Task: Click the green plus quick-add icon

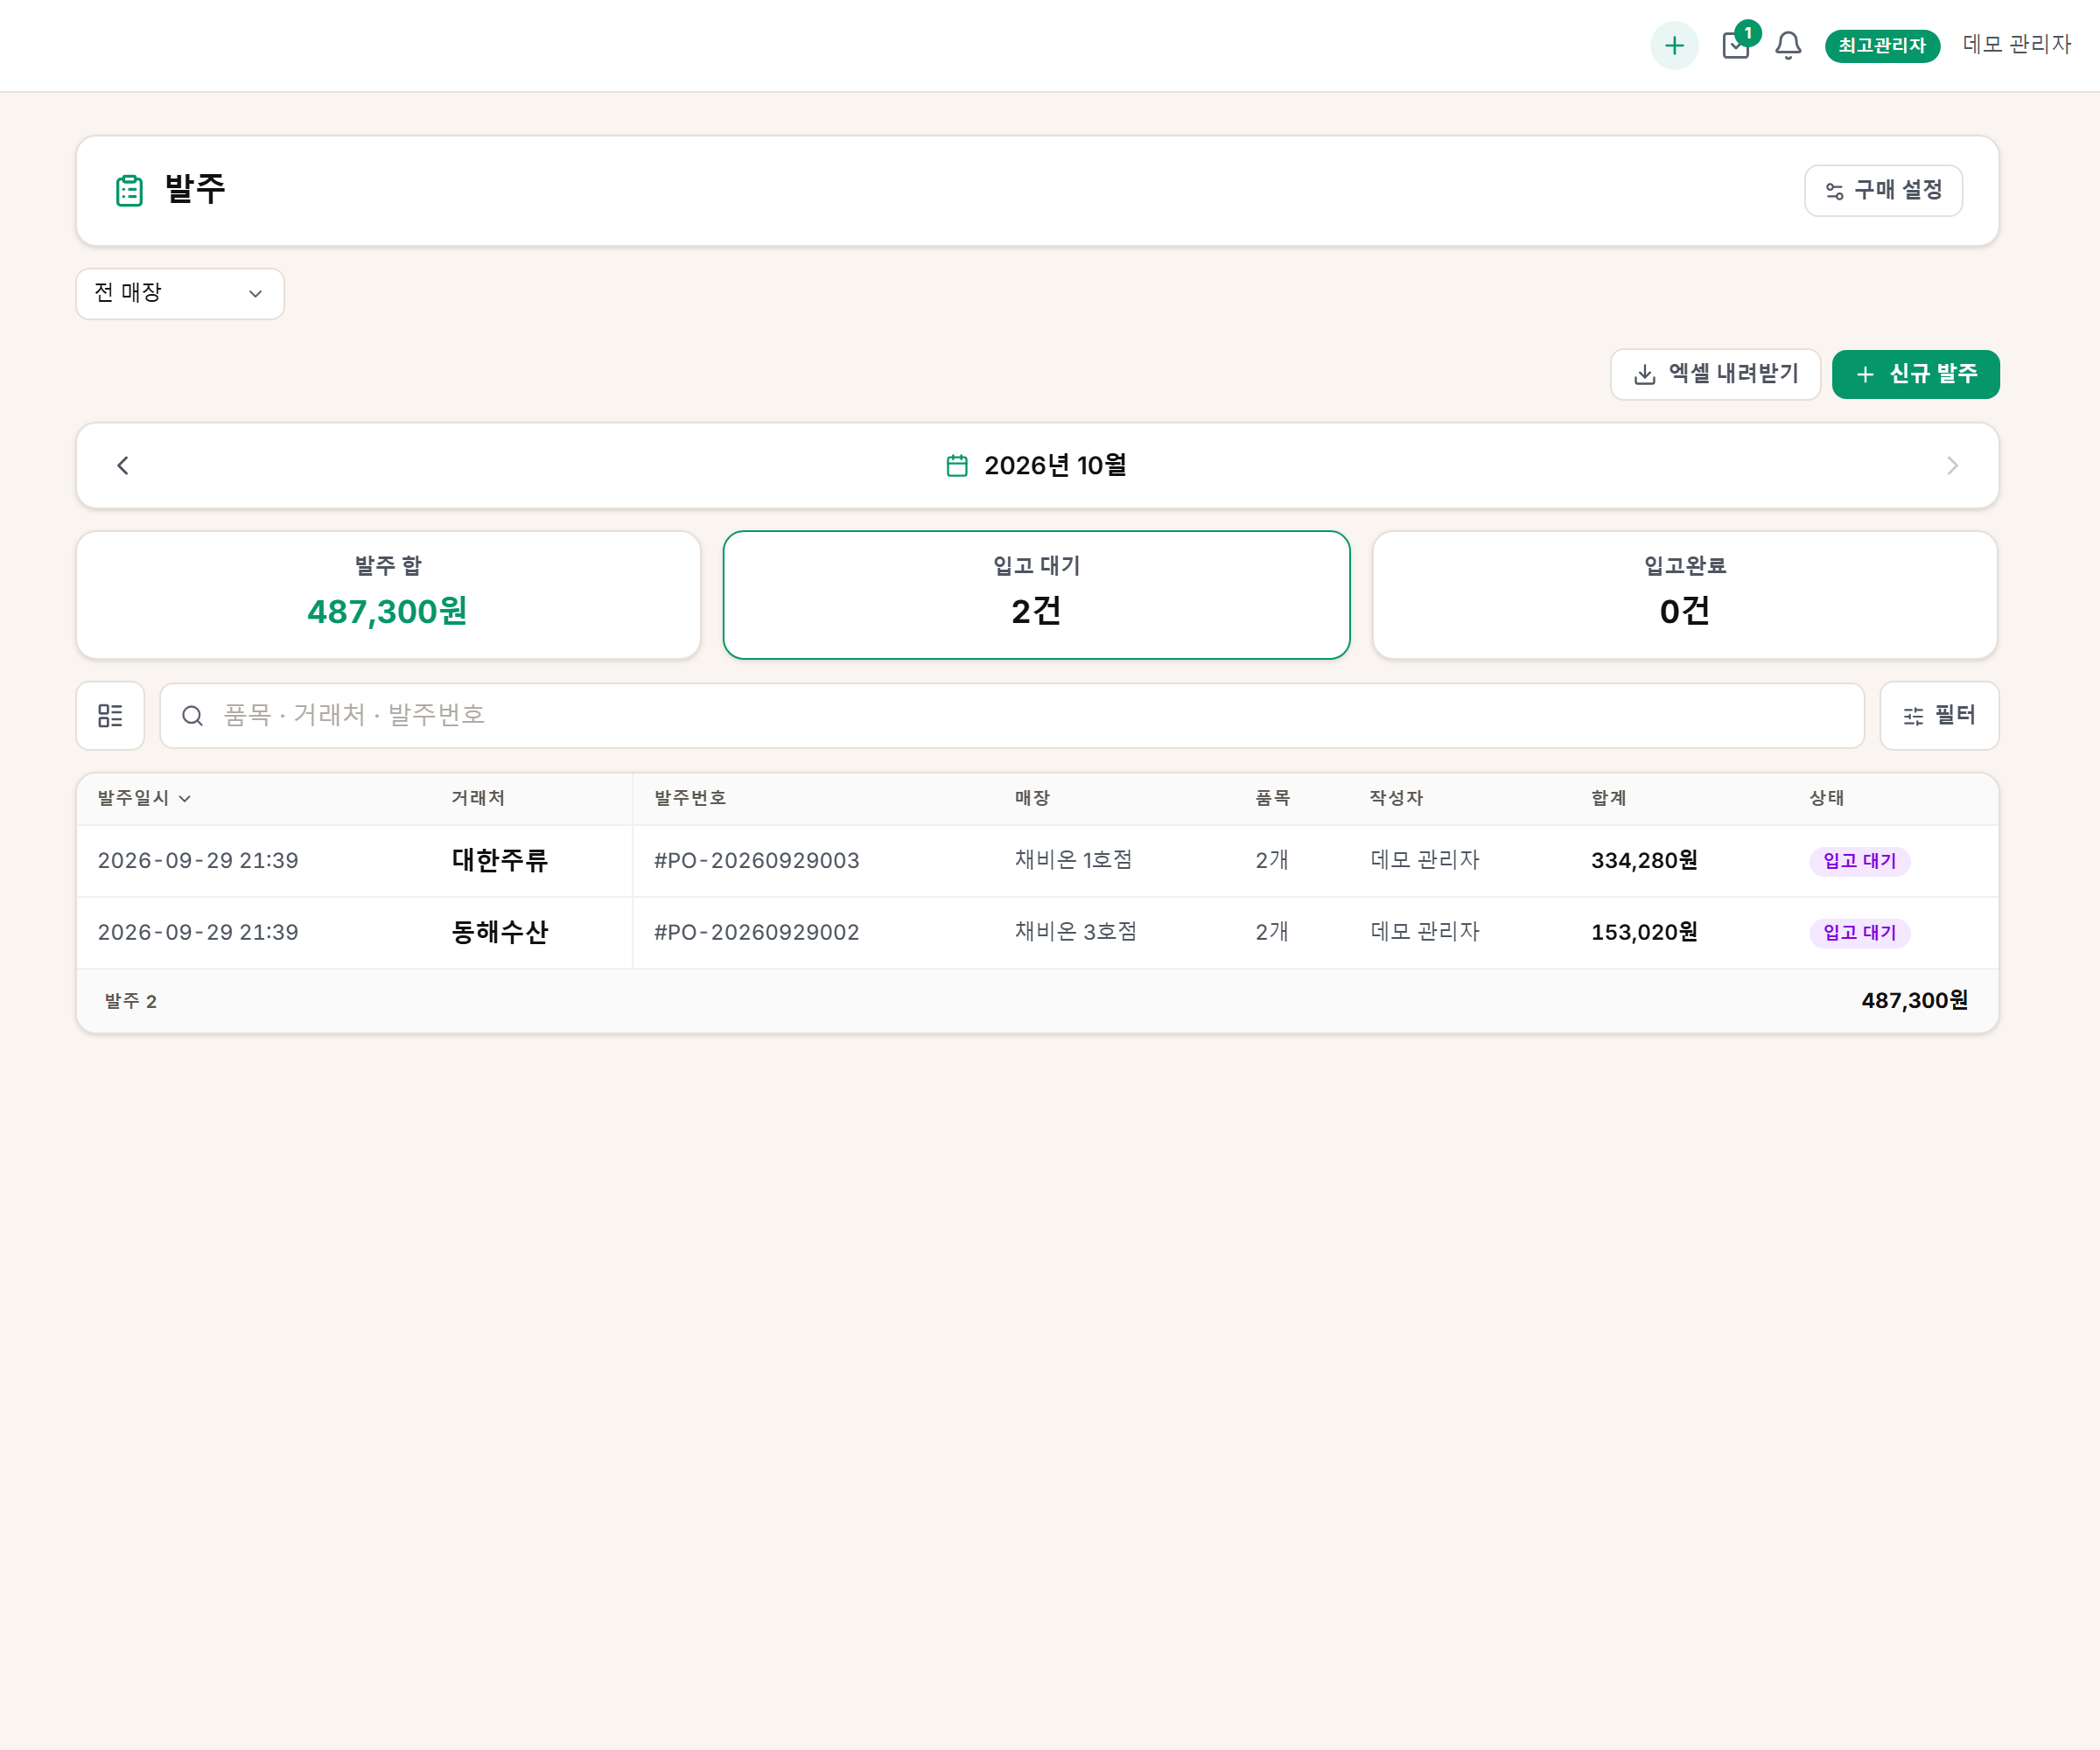Action: coord(1674,45)
